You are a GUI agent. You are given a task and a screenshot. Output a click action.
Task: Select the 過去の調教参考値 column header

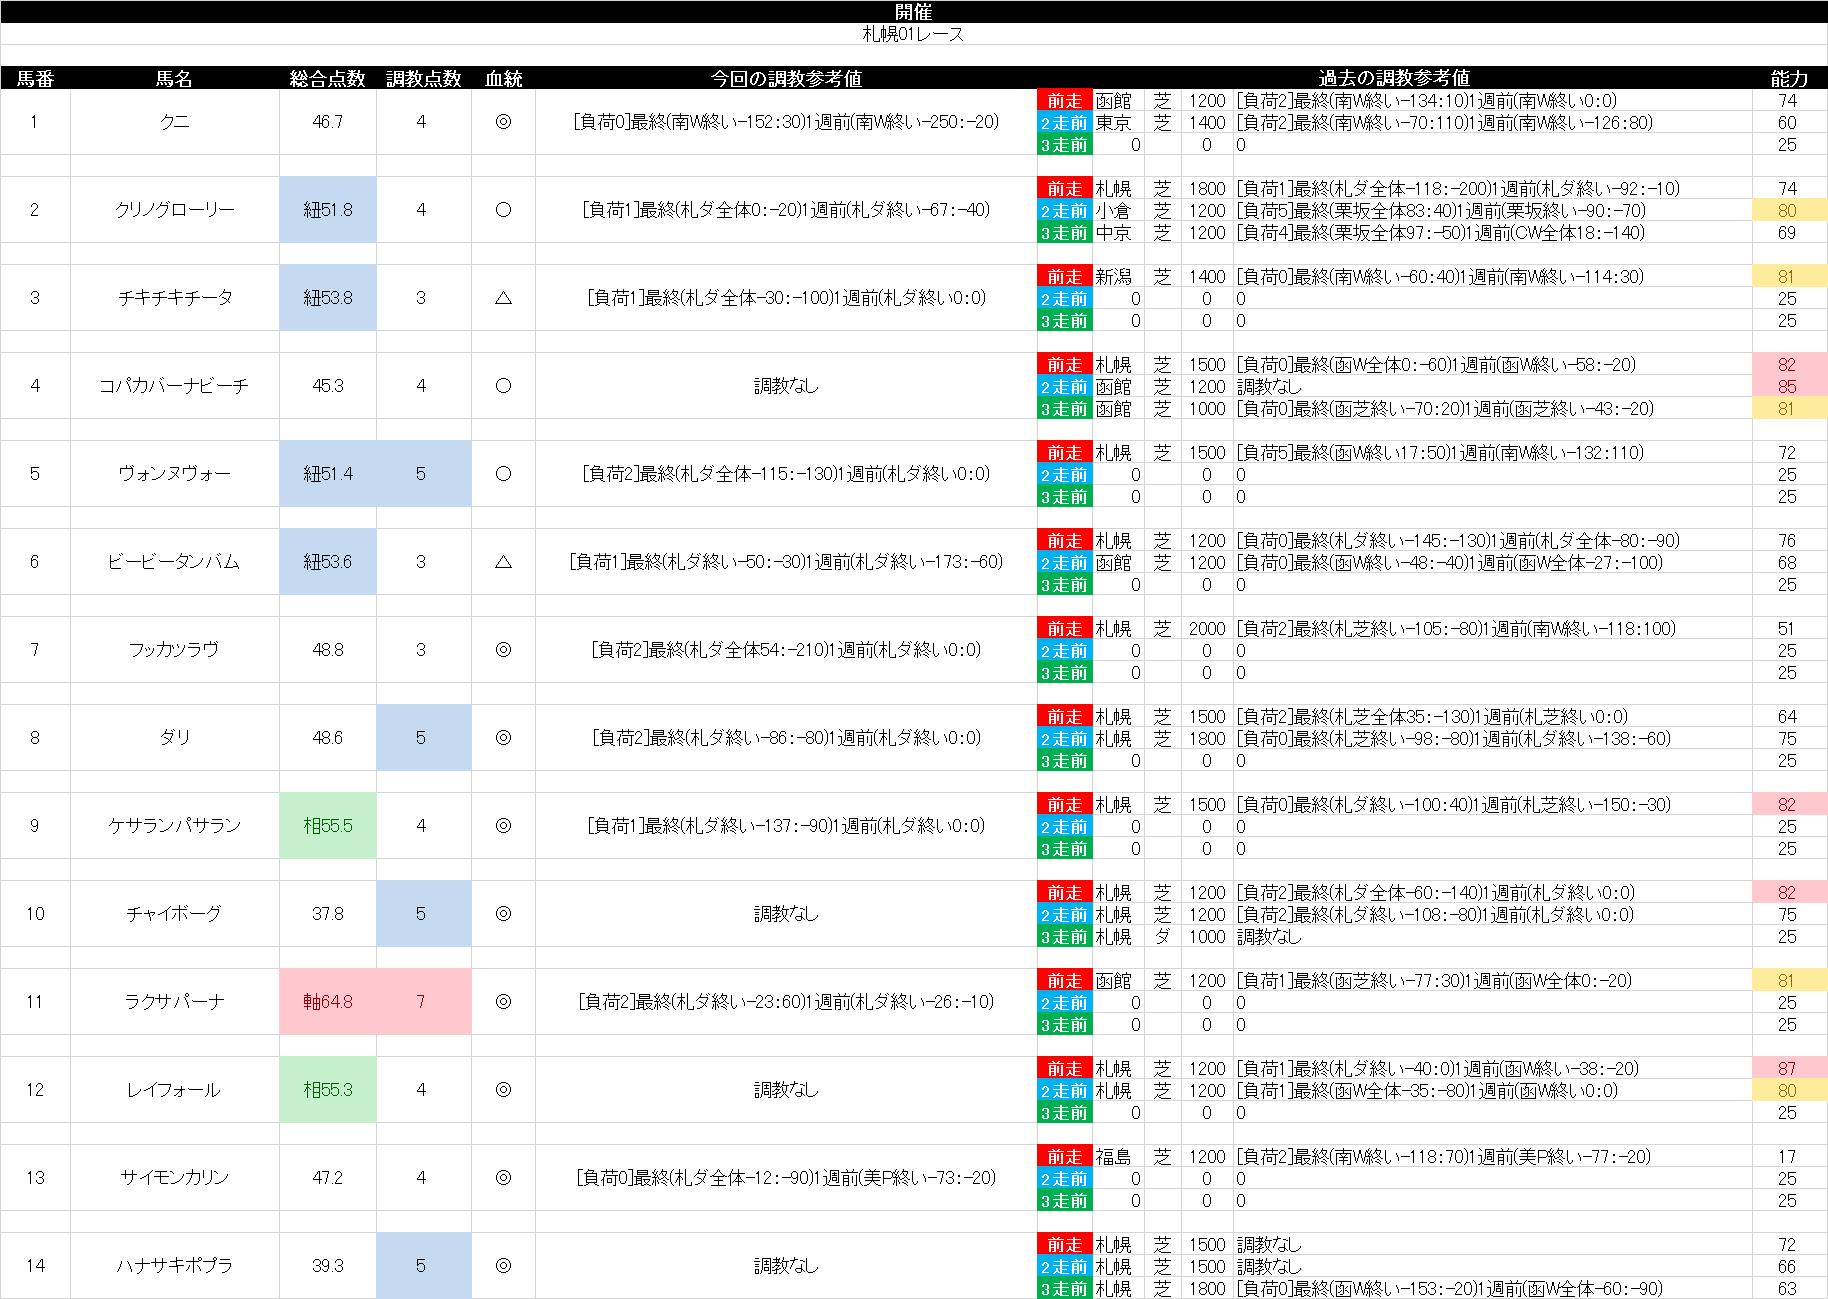tap(1393, 78)
